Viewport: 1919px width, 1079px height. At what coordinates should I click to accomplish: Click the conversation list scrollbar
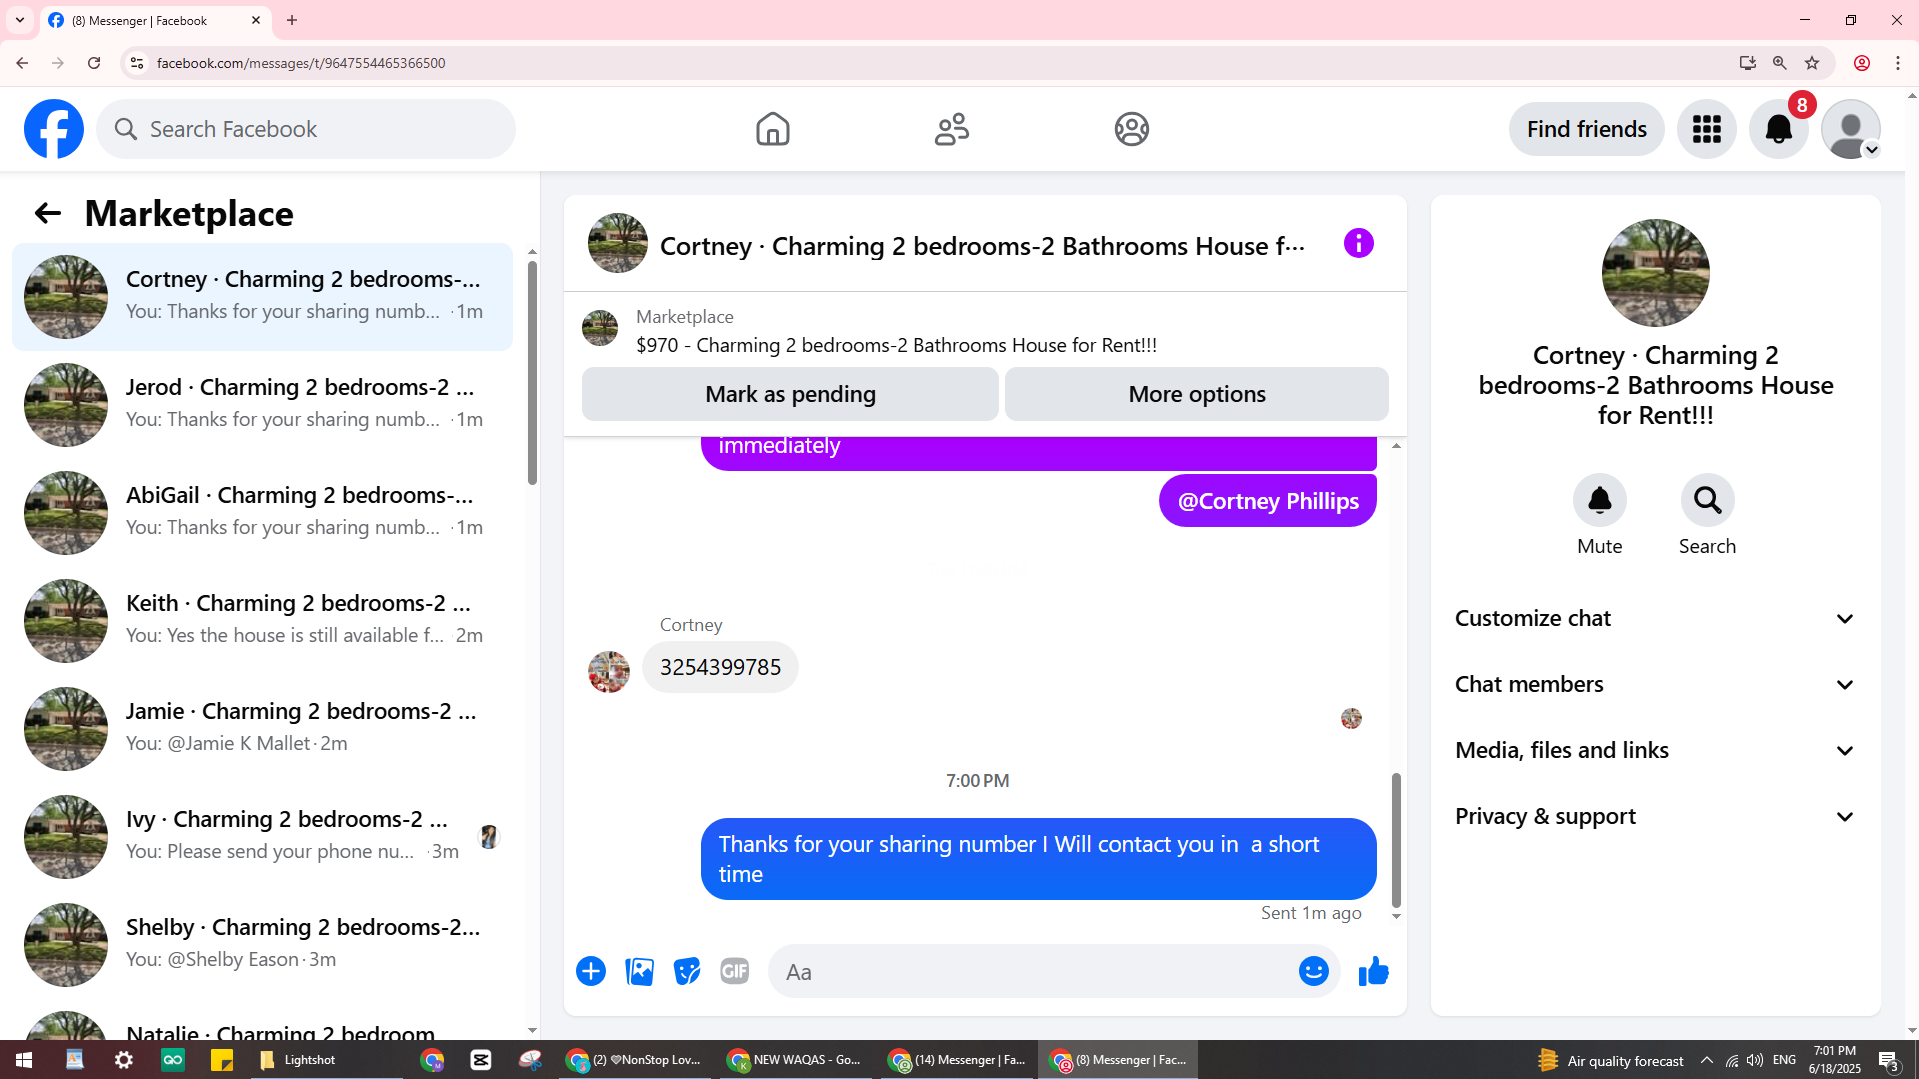pos(532,372)
